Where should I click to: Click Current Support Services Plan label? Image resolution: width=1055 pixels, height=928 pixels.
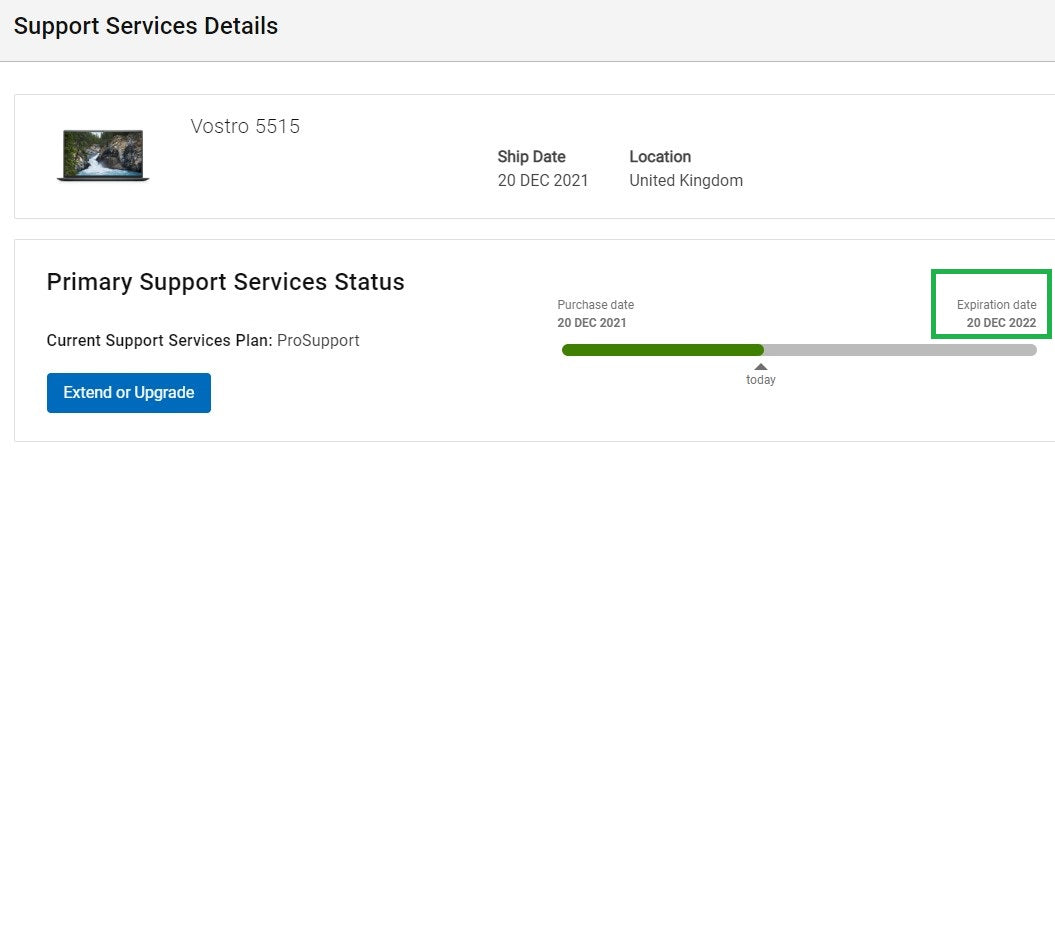click(159, 341)
